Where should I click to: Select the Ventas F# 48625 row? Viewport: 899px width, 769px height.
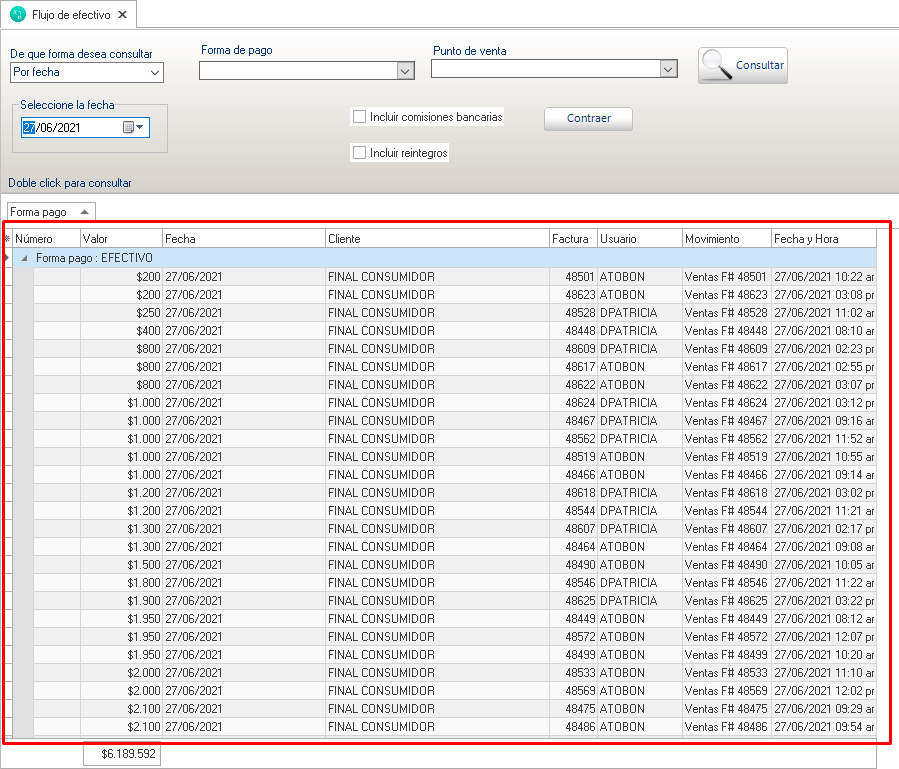coord(725,601)
